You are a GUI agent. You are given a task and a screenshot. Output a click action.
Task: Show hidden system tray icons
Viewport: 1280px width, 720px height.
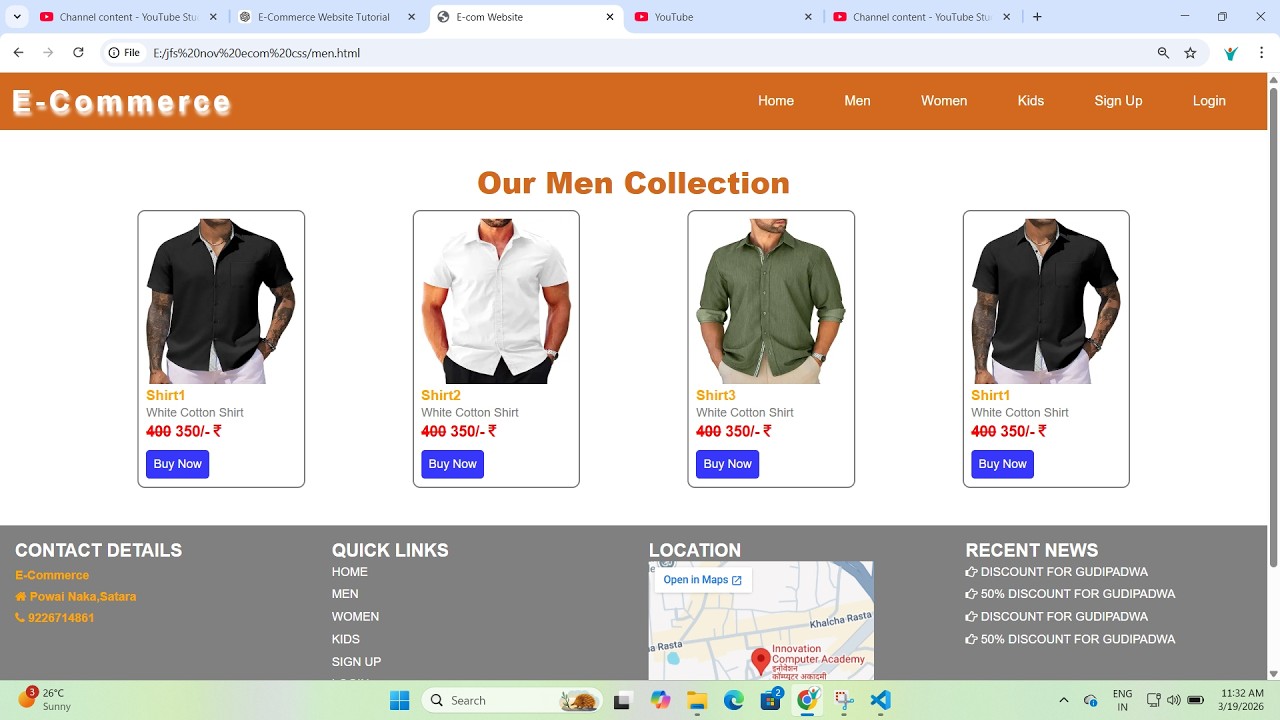click(1063, 700)
